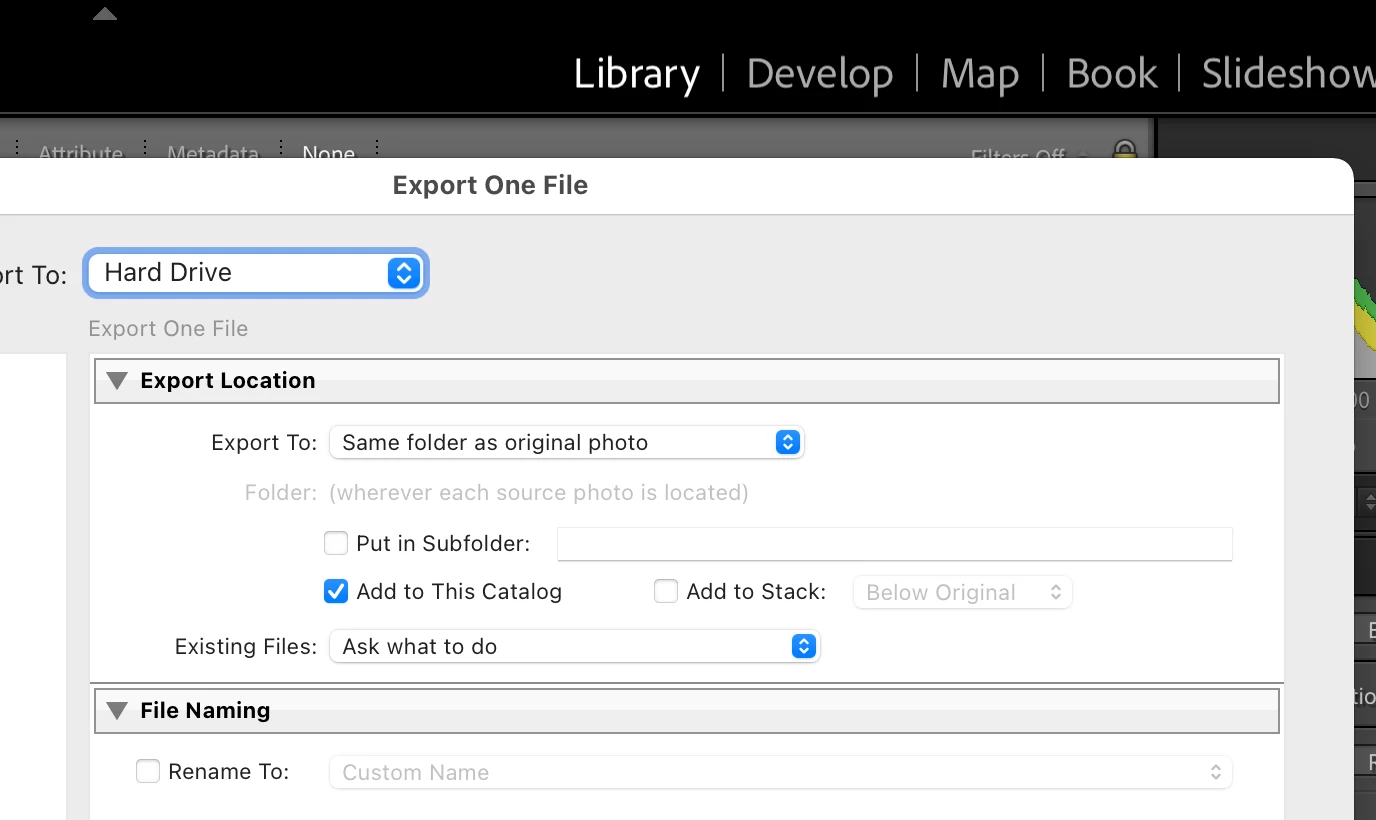Switch to the Library module
The height and width of the screenshot is (820, 1376).
636,75
